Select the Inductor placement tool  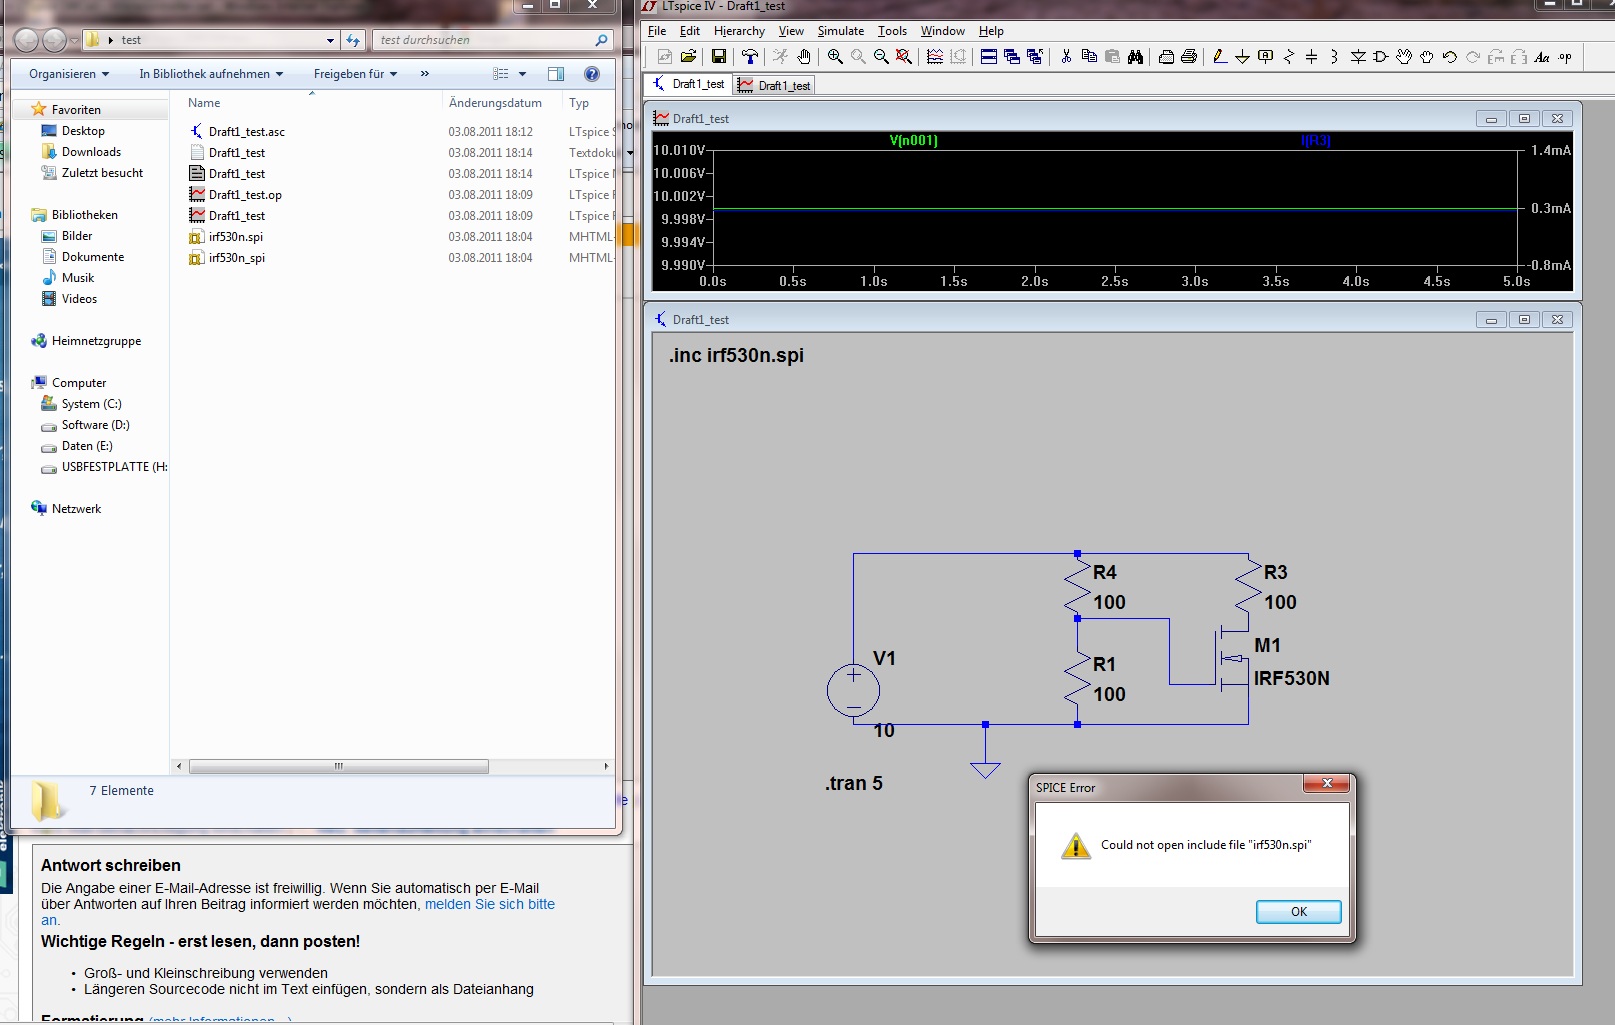point(1335,57)
